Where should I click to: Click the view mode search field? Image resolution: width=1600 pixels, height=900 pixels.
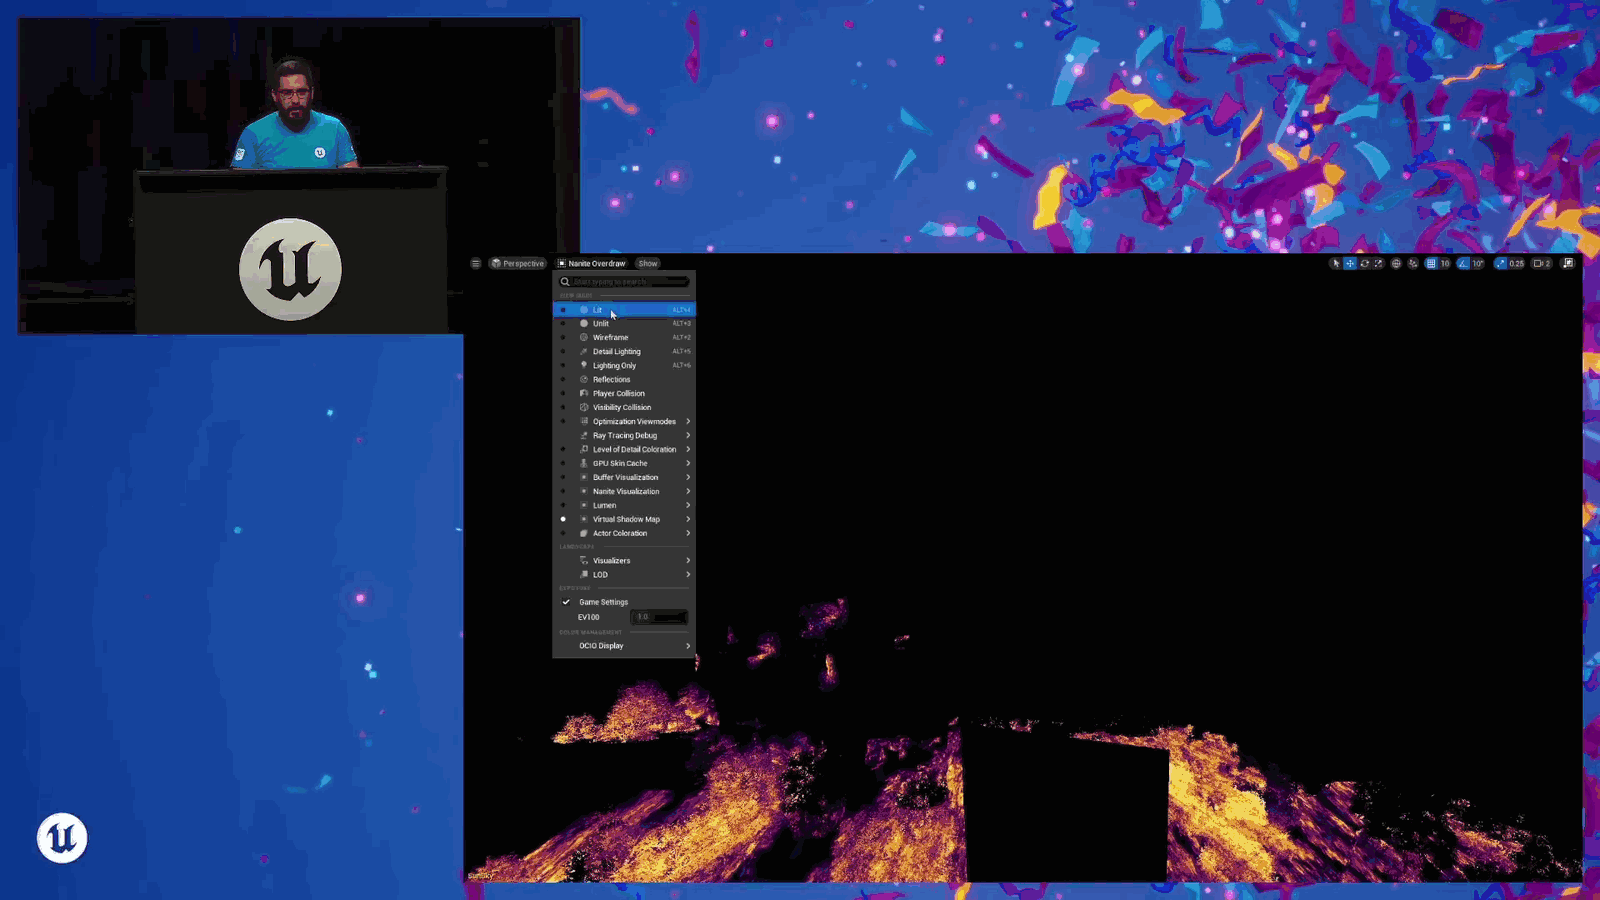[x=624, y=281]
